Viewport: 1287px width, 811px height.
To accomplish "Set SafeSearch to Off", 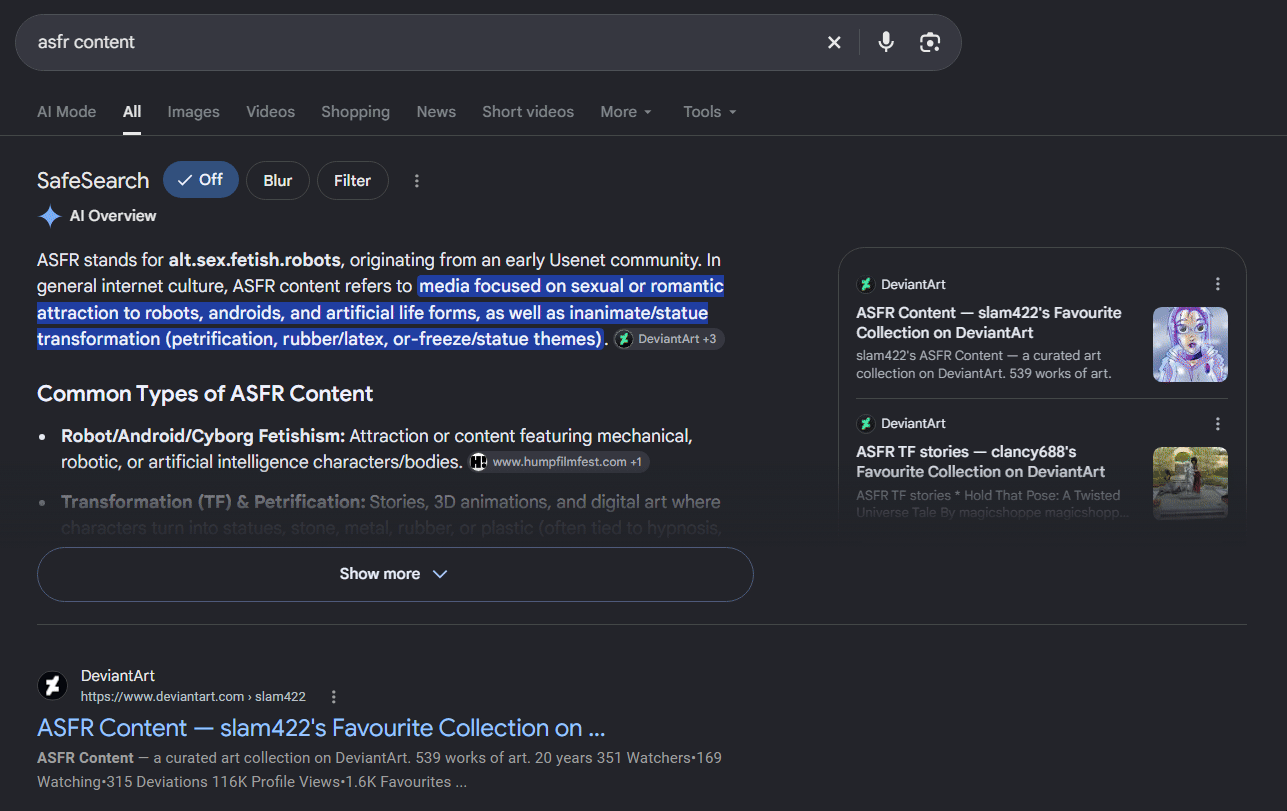I will coord(201,180).
